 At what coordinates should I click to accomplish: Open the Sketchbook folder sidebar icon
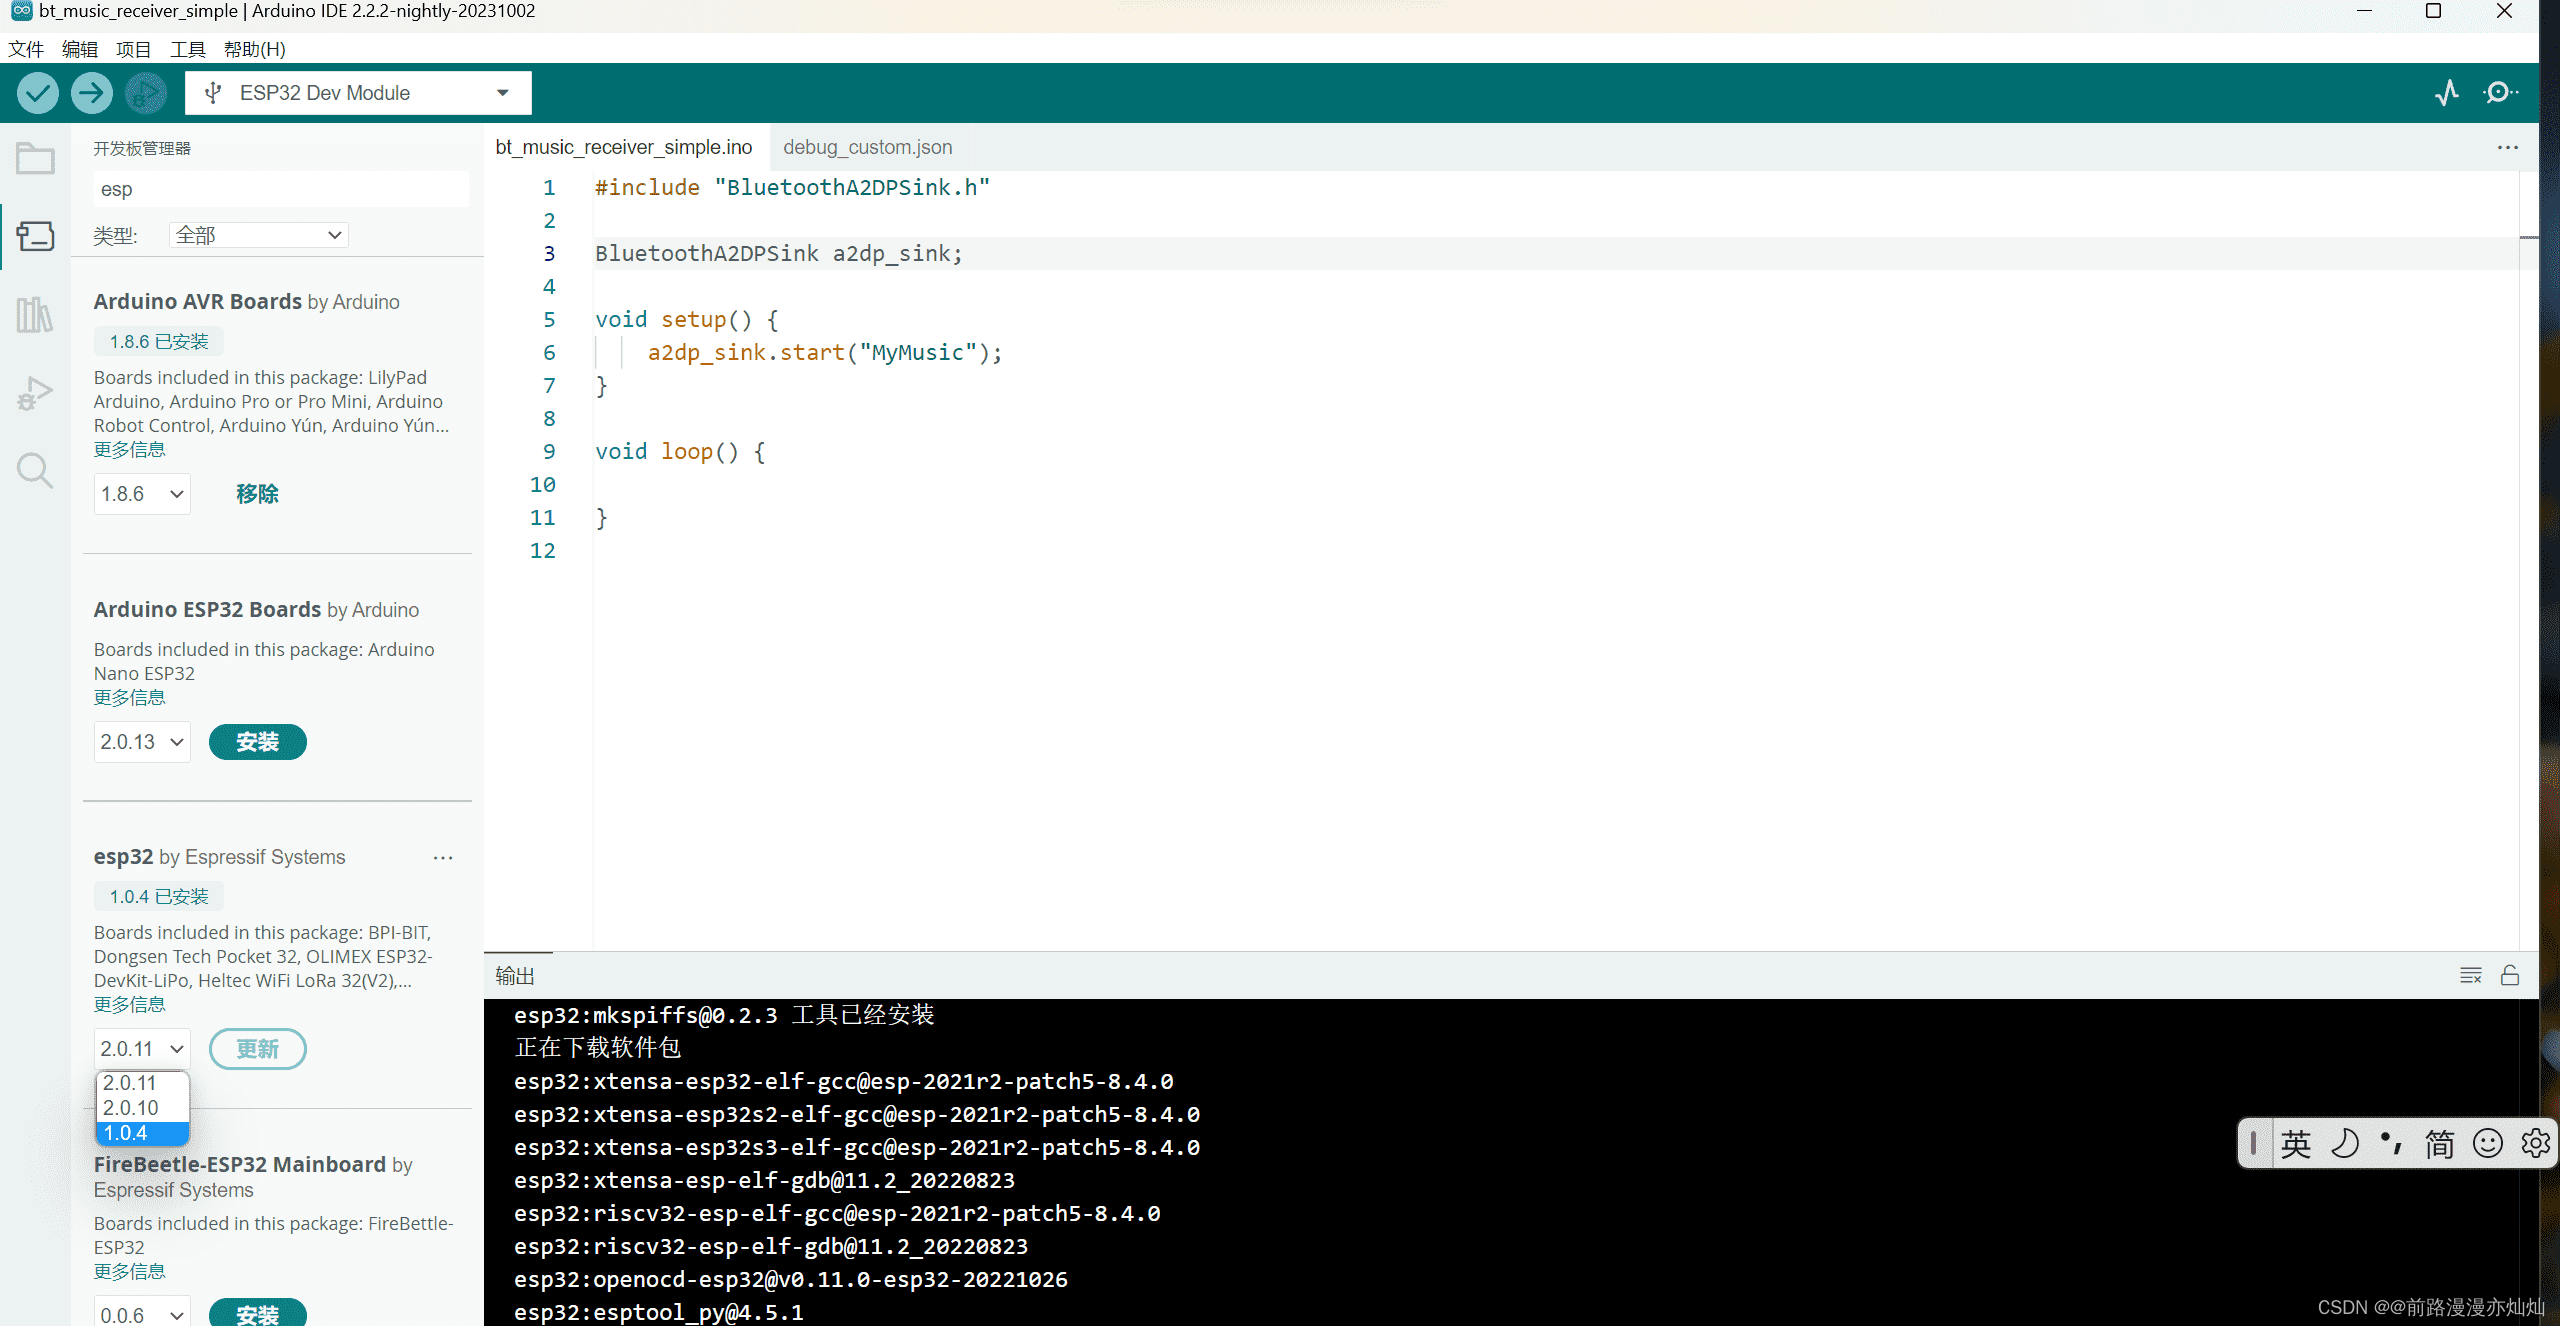(x=35, y=158)
